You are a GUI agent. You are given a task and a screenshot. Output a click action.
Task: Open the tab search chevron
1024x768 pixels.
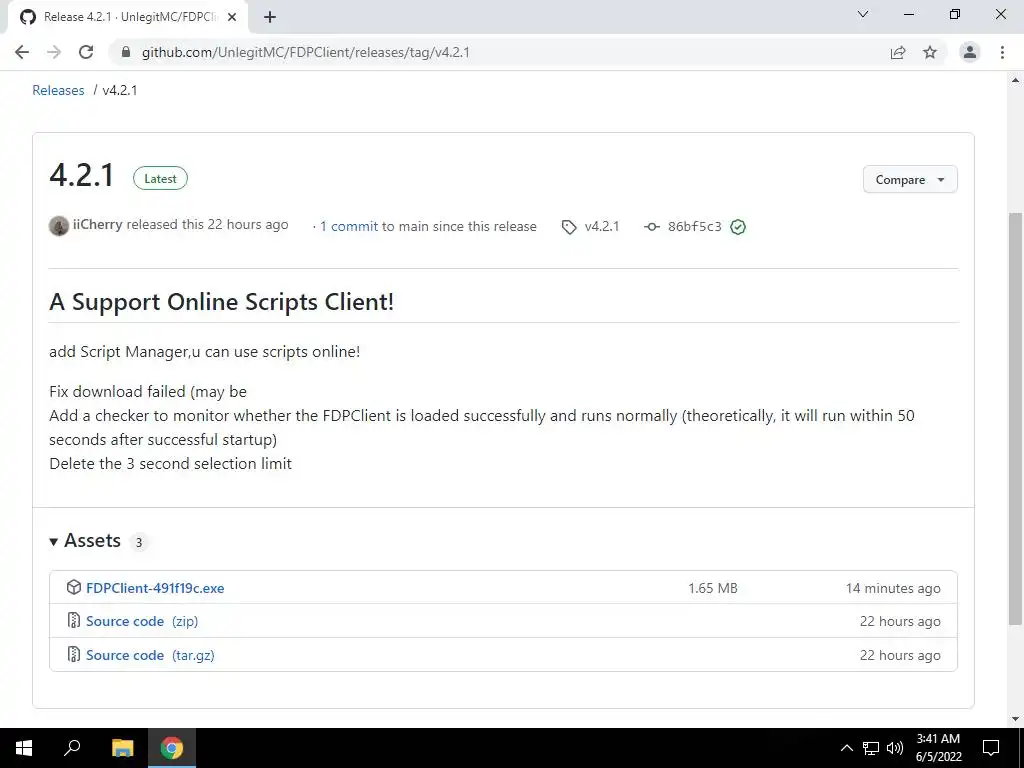click(863, 14)
